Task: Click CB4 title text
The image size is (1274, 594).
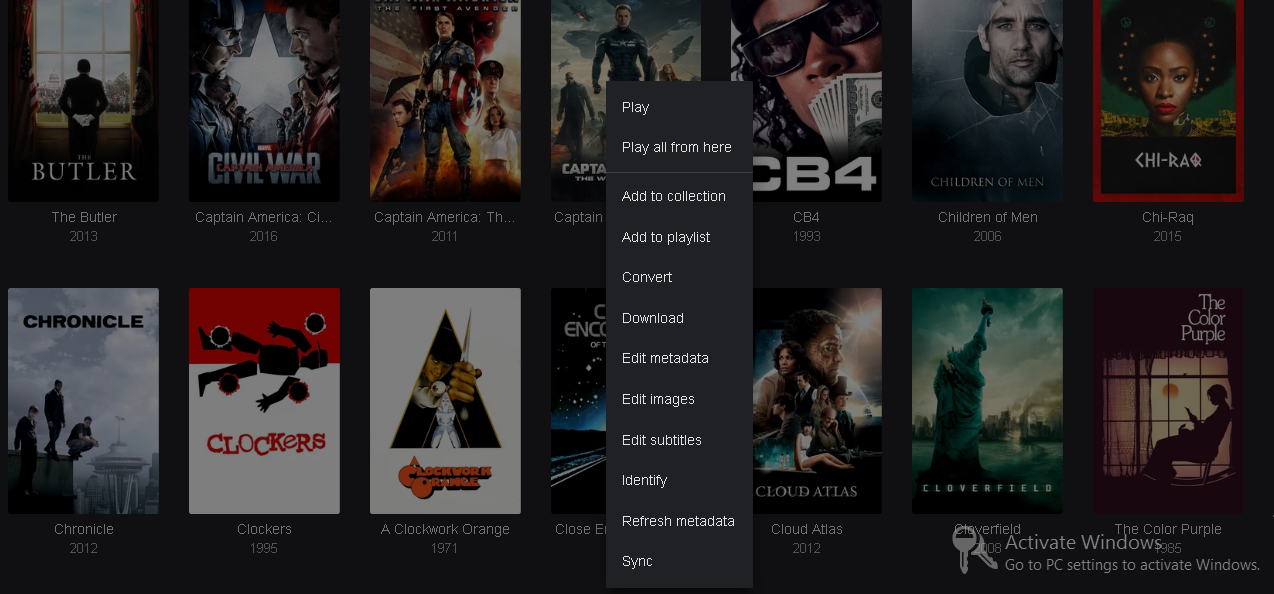Action: click(806, 217)
